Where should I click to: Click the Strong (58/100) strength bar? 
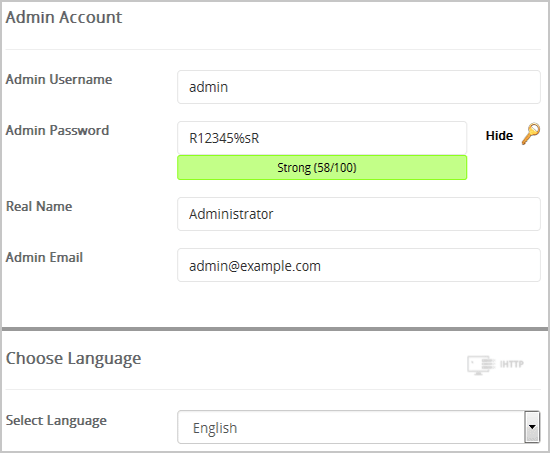[x=322, y=168]
